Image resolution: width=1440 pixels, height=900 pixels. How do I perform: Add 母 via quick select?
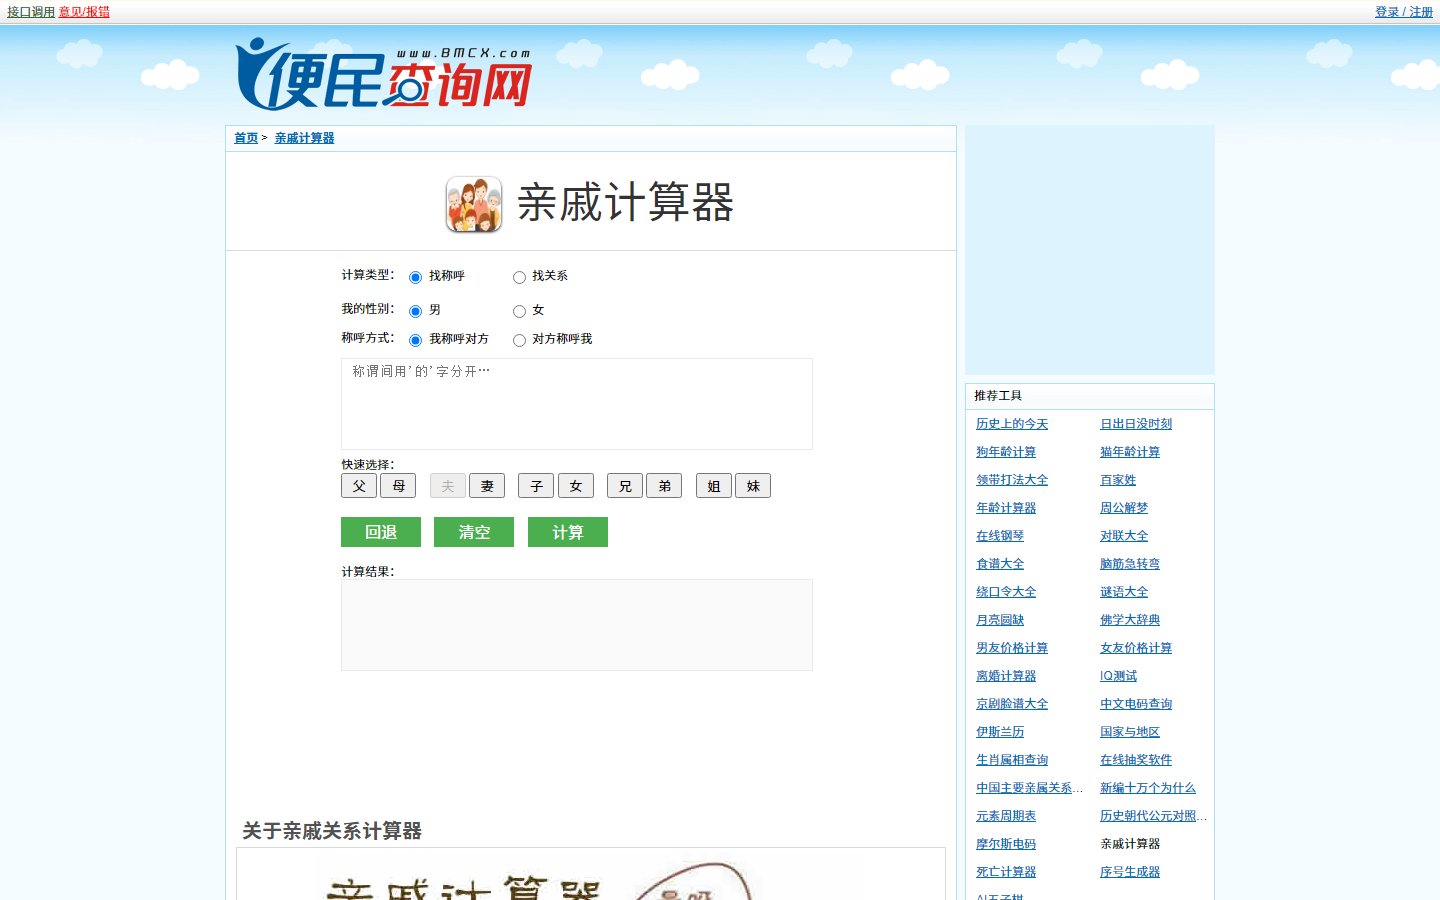(x=398, y=486)
